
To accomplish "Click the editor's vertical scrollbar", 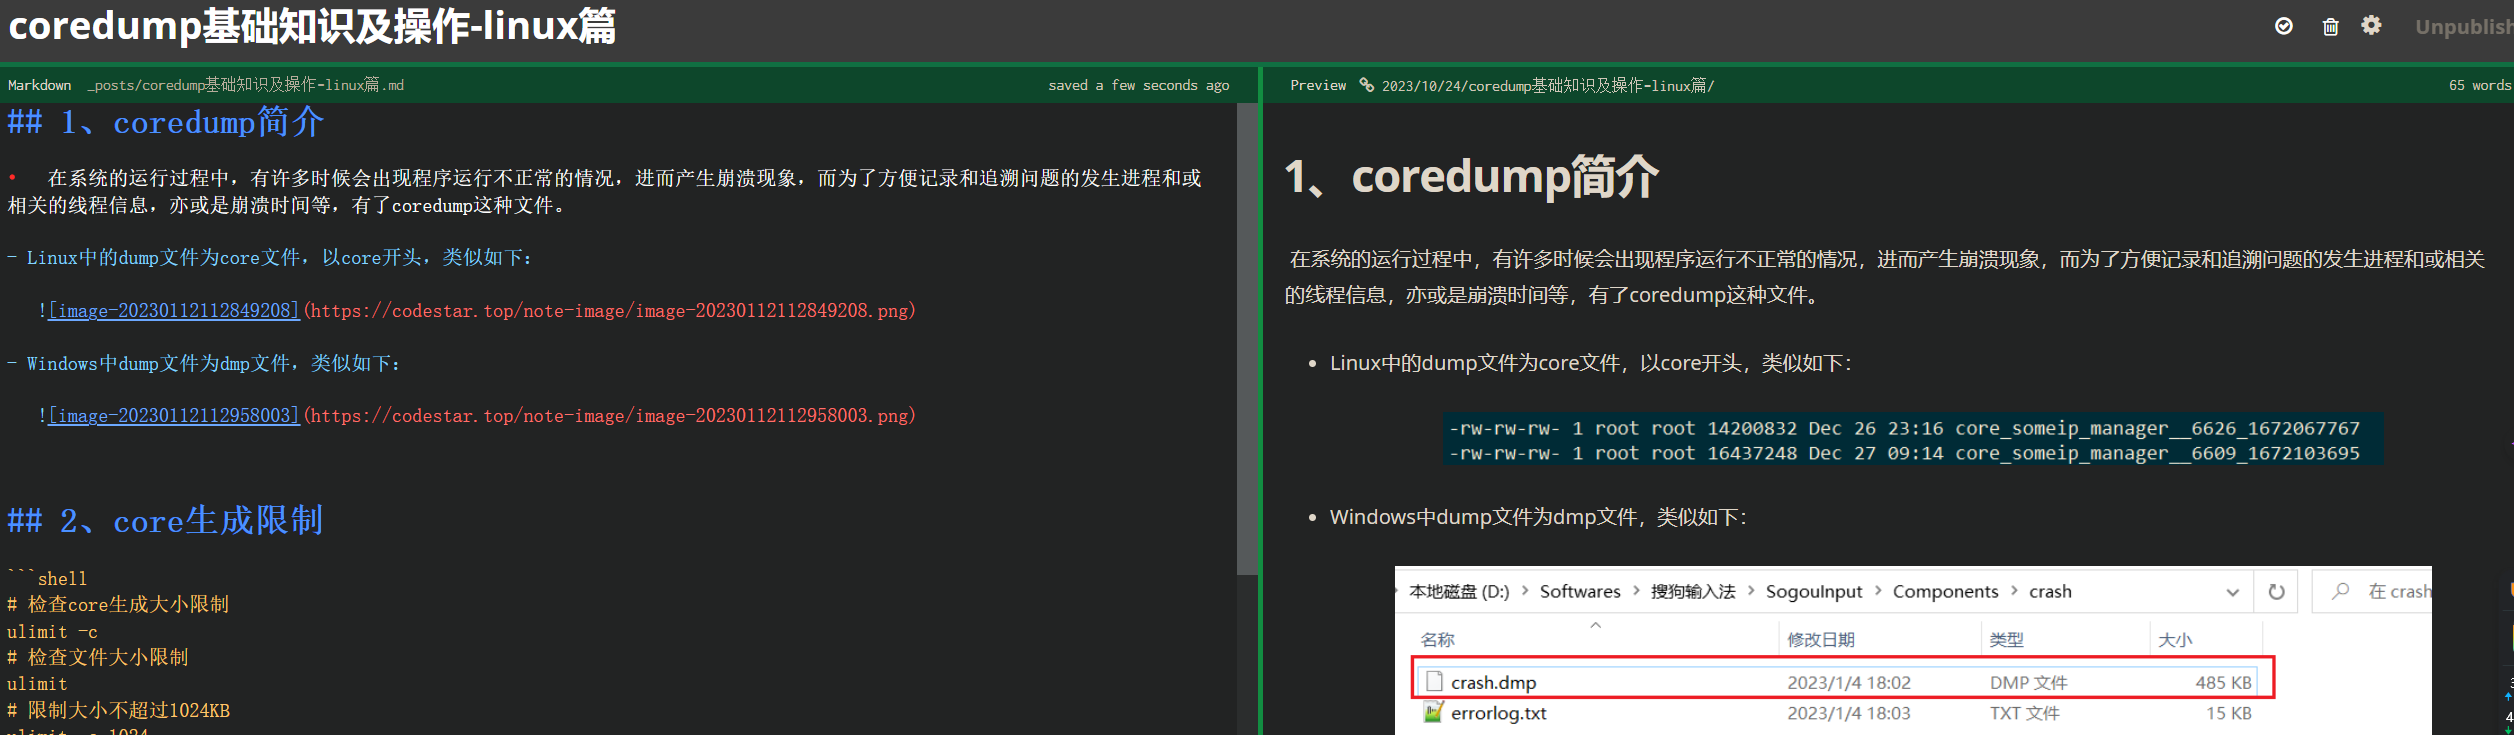I will [x=1247, y=340].
